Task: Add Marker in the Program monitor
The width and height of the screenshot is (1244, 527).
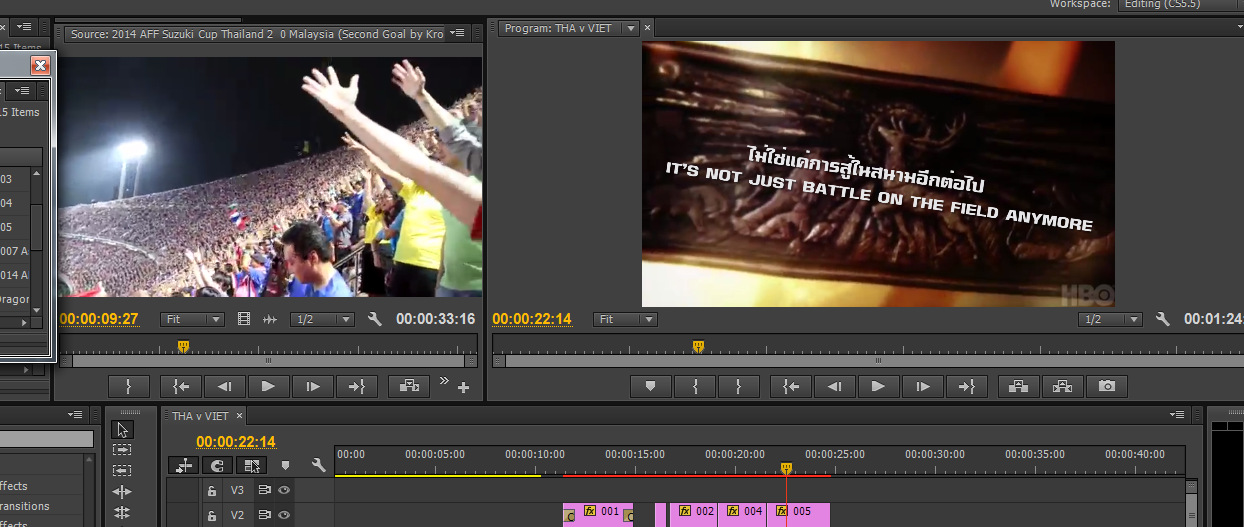Action: tap(651, 386)
